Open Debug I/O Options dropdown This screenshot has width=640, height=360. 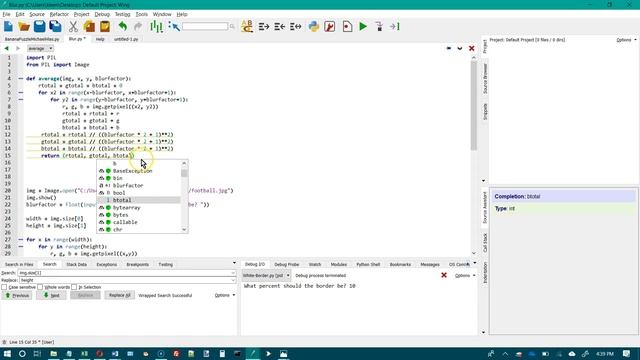[x=465, y=276]
